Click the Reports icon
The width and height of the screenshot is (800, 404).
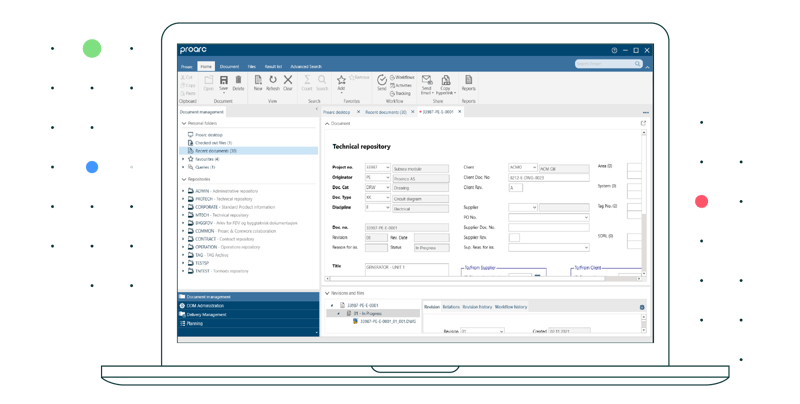pos(468,80)
